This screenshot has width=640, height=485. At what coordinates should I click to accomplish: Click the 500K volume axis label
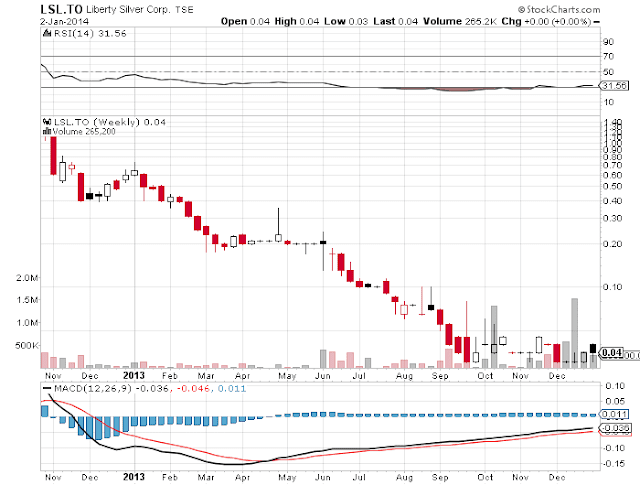click(x=27, y=346)
